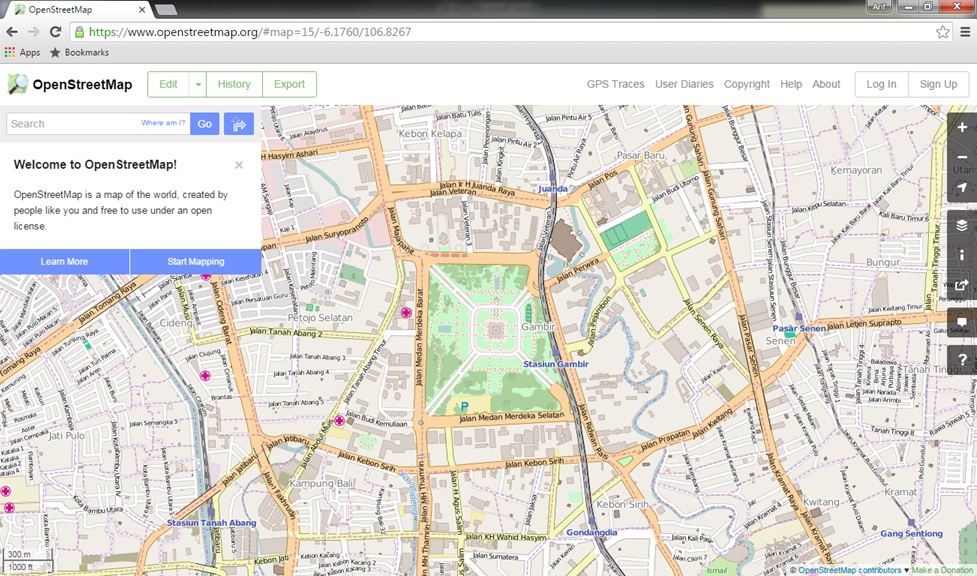Click the Go search button
Screen dimensions: 977x576
(204, 123)
